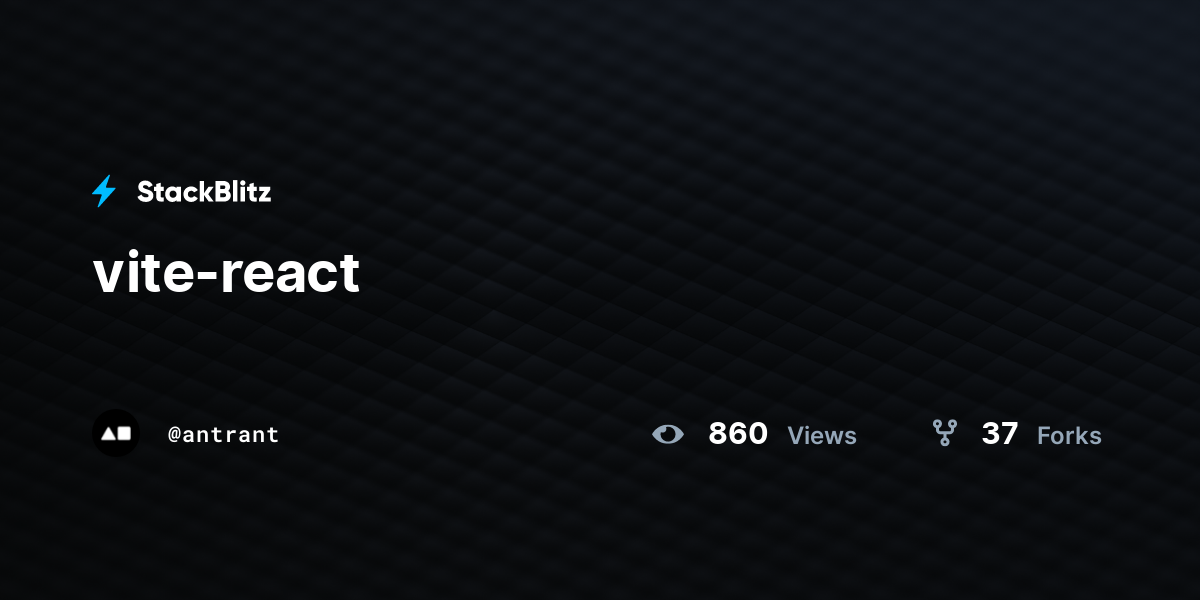Click the white square inside the avatar
The height and width of the screenshot is (600, 1200).
(x=124, y=434)
